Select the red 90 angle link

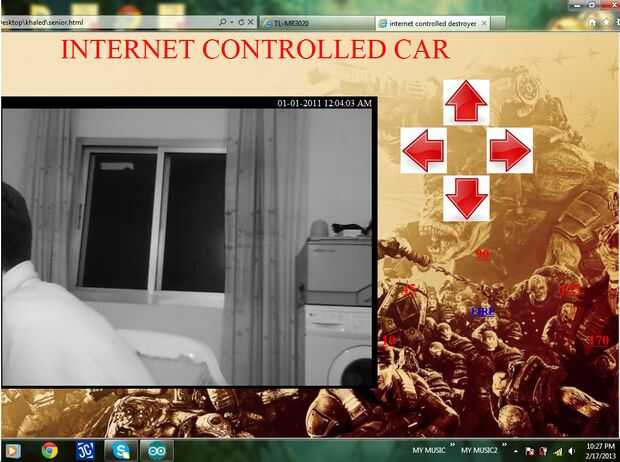click(483, 254)
